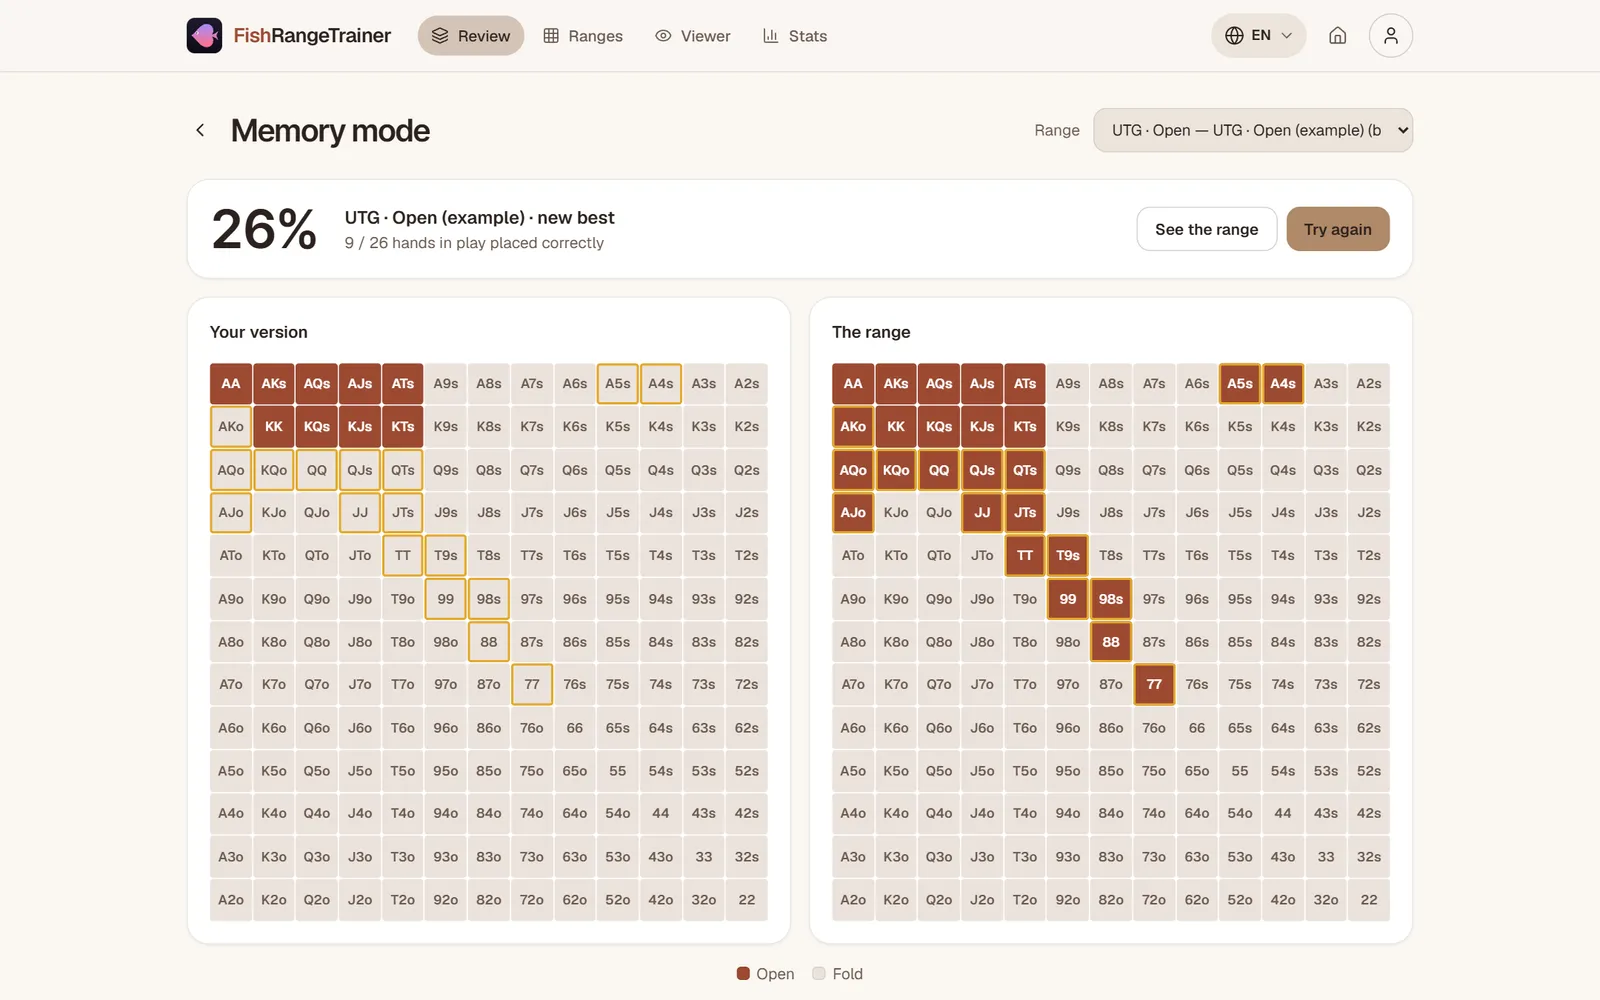Screen dimensions: 1600x1000
Task: Click the 26% score text
Action: tap(264, 229)
